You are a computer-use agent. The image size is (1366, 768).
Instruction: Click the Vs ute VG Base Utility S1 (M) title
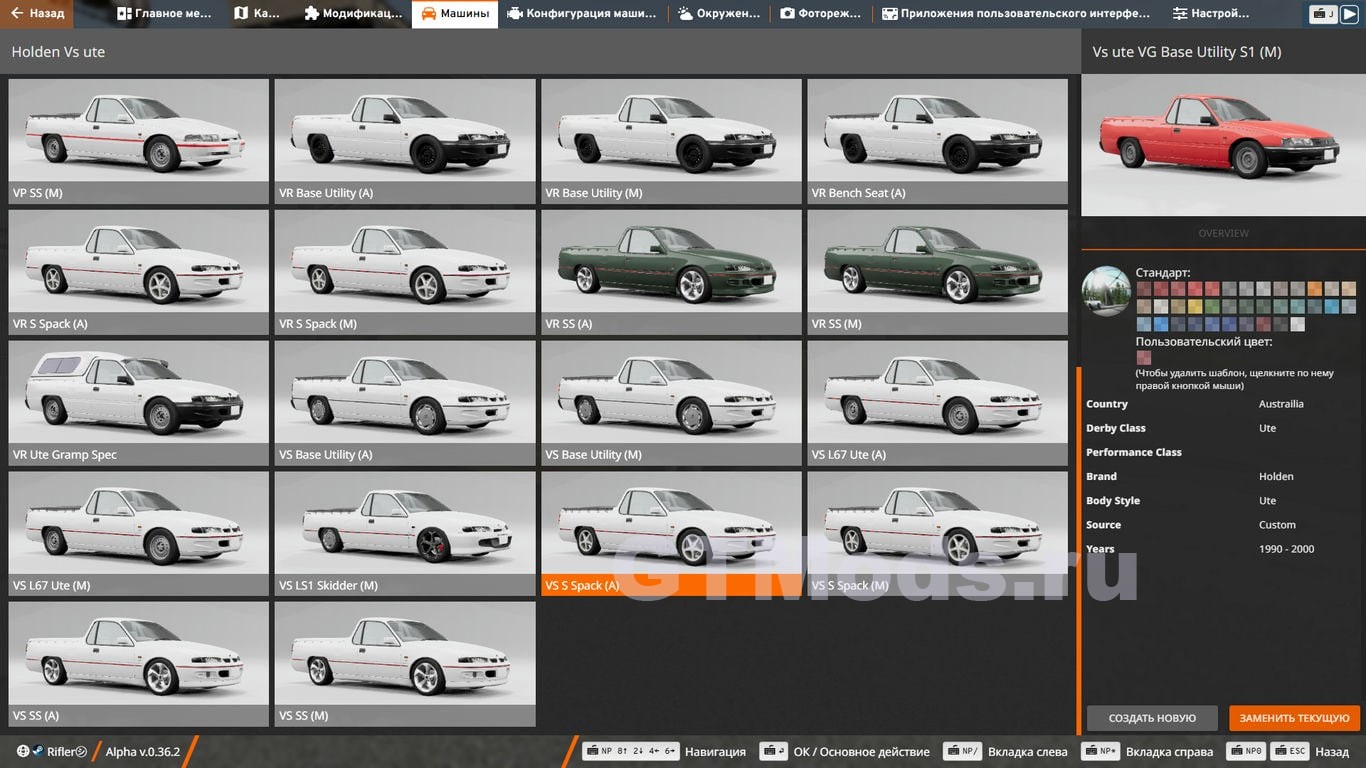click(x=1187, y=52)
